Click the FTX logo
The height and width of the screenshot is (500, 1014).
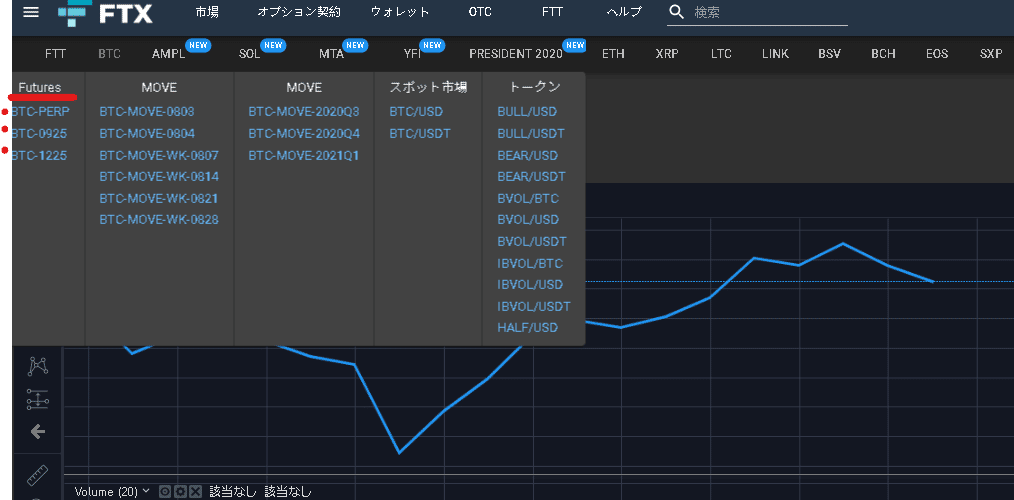(x=105, y=13)
